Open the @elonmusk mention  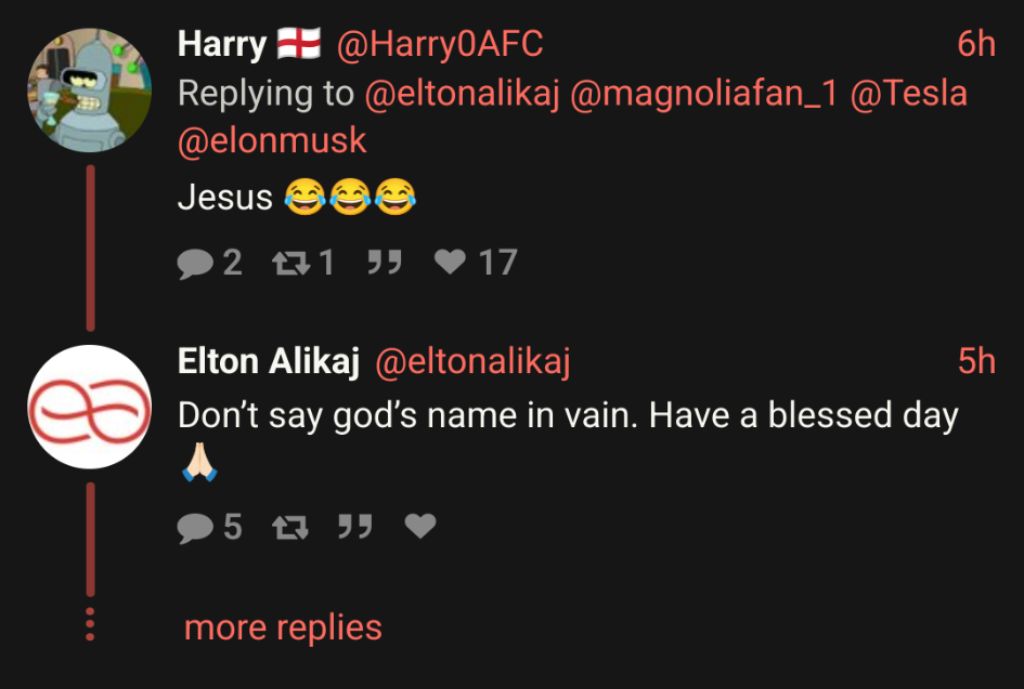pos(272,141)
